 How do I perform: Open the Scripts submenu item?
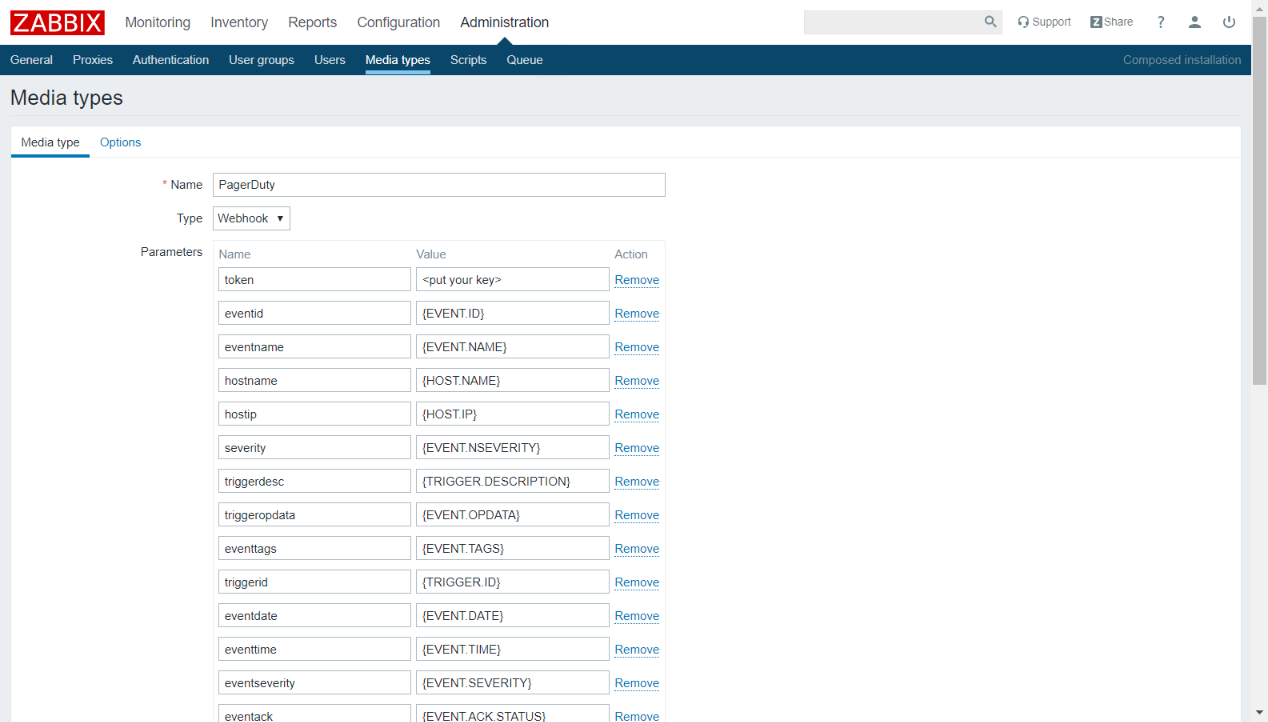click(468, 60)
